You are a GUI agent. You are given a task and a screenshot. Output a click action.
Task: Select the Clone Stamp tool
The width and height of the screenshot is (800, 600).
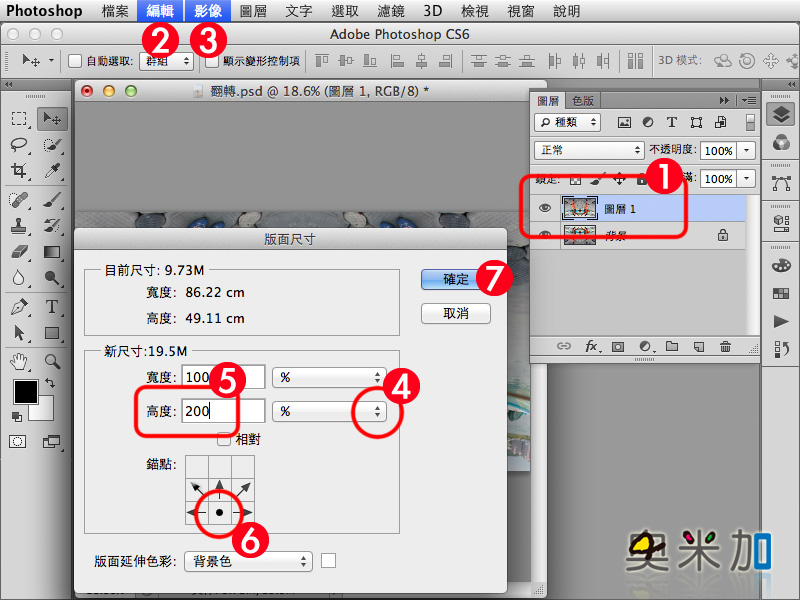point(19,226)
